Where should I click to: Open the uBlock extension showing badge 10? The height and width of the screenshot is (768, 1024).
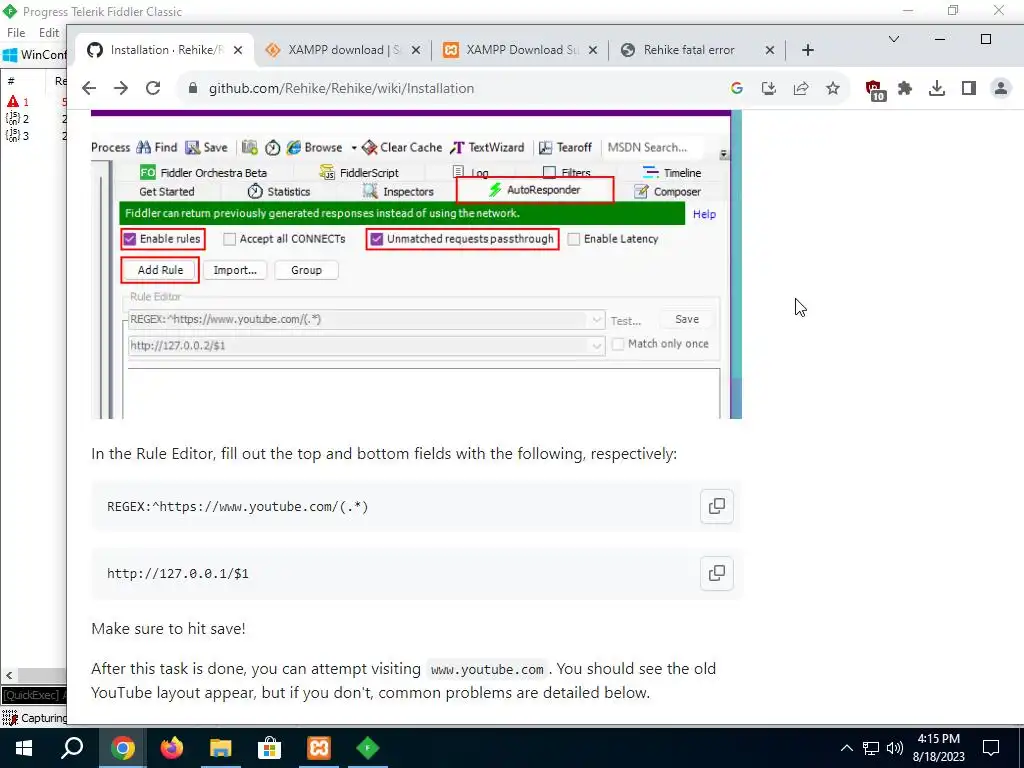pyautogui.click(x=874, y=89)
